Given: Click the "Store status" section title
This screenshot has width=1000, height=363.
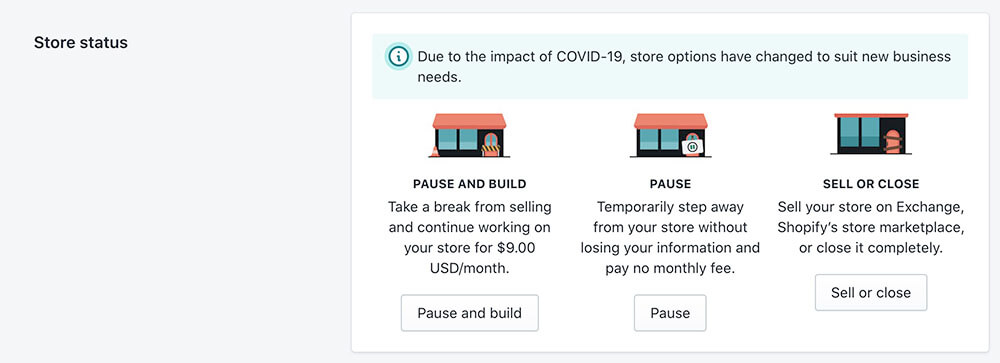Looking at the screenshot, I should coord(81,43).
